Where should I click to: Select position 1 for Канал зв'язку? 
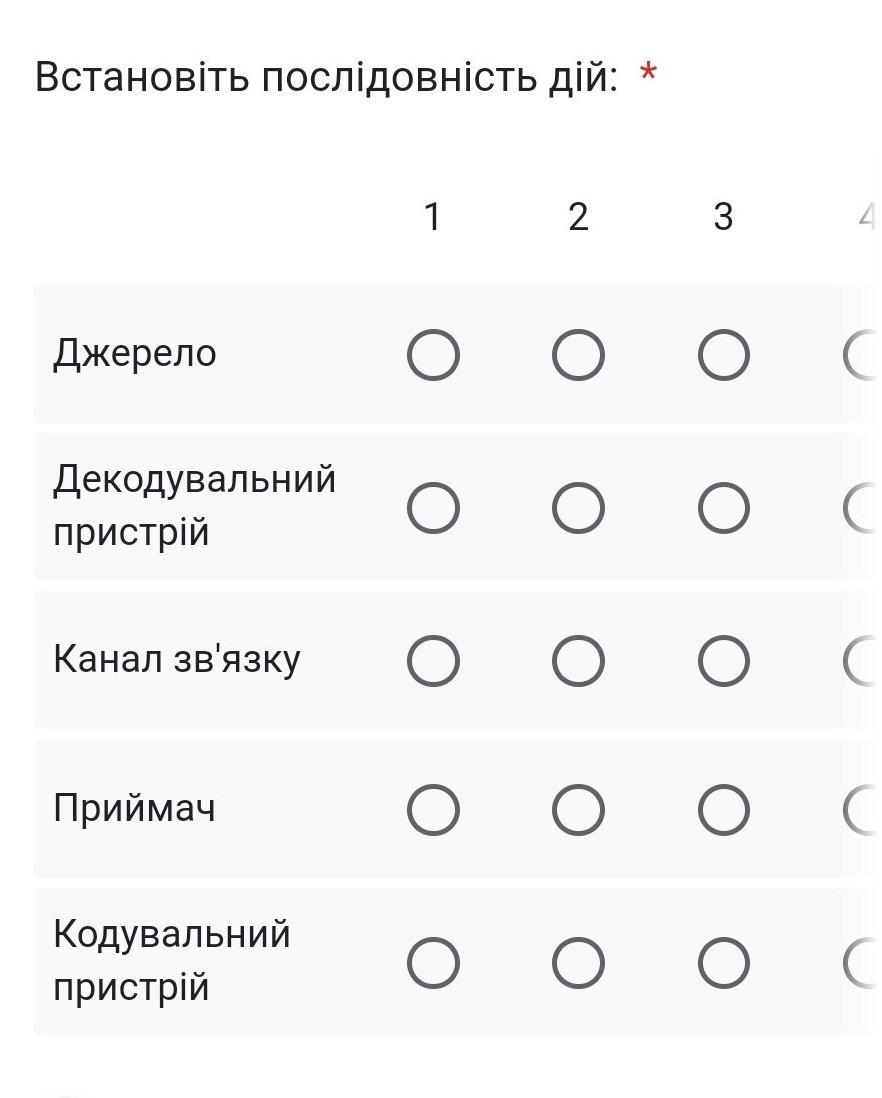pyautogui.click(x=433, y=661)
